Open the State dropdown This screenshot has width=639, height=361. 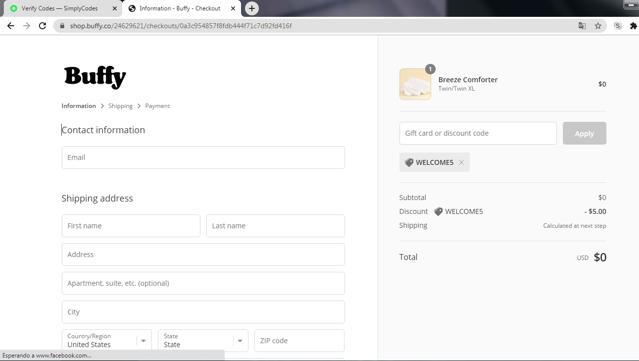[203, 340]
